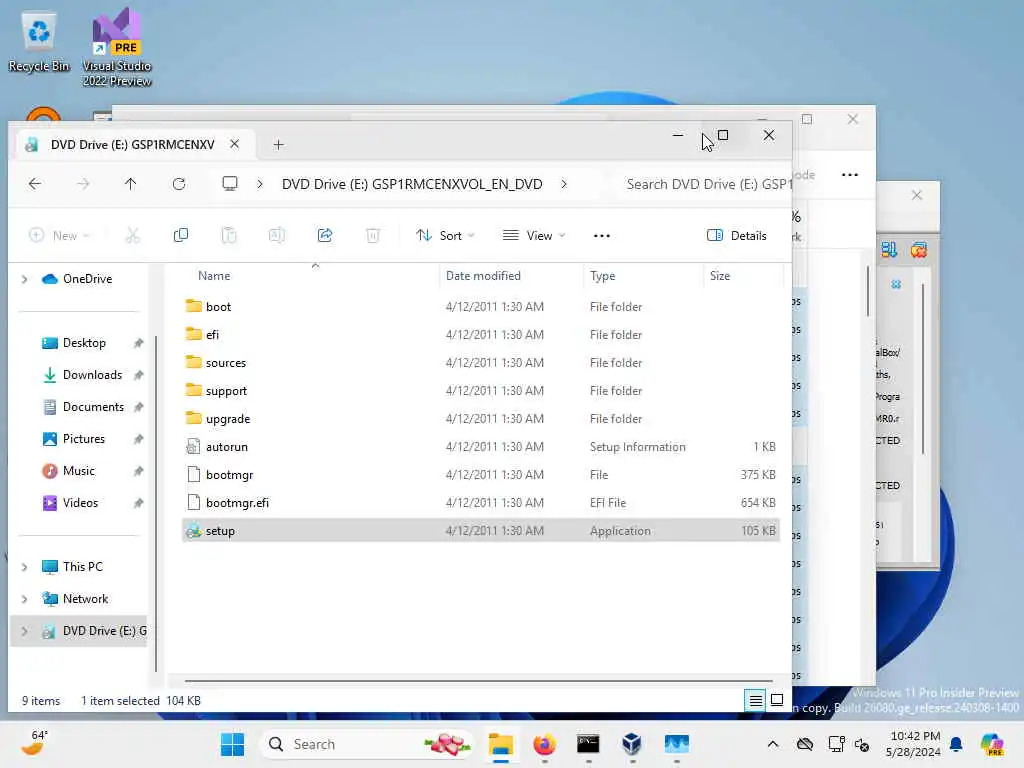Switch to the large thumbnails view icon in the status bar
Screen dimensions: 1024x768
tap(777, 701)
